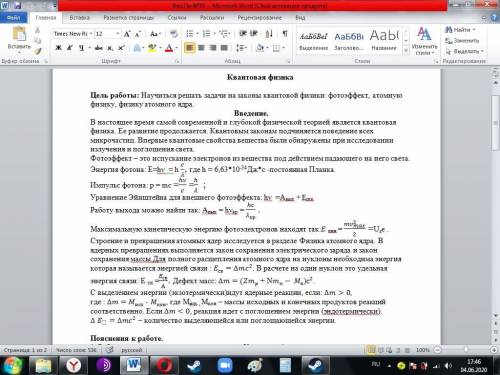Apply the Выделение style
The width and height of the screenshot is (500, 375).
click(313, 41)
